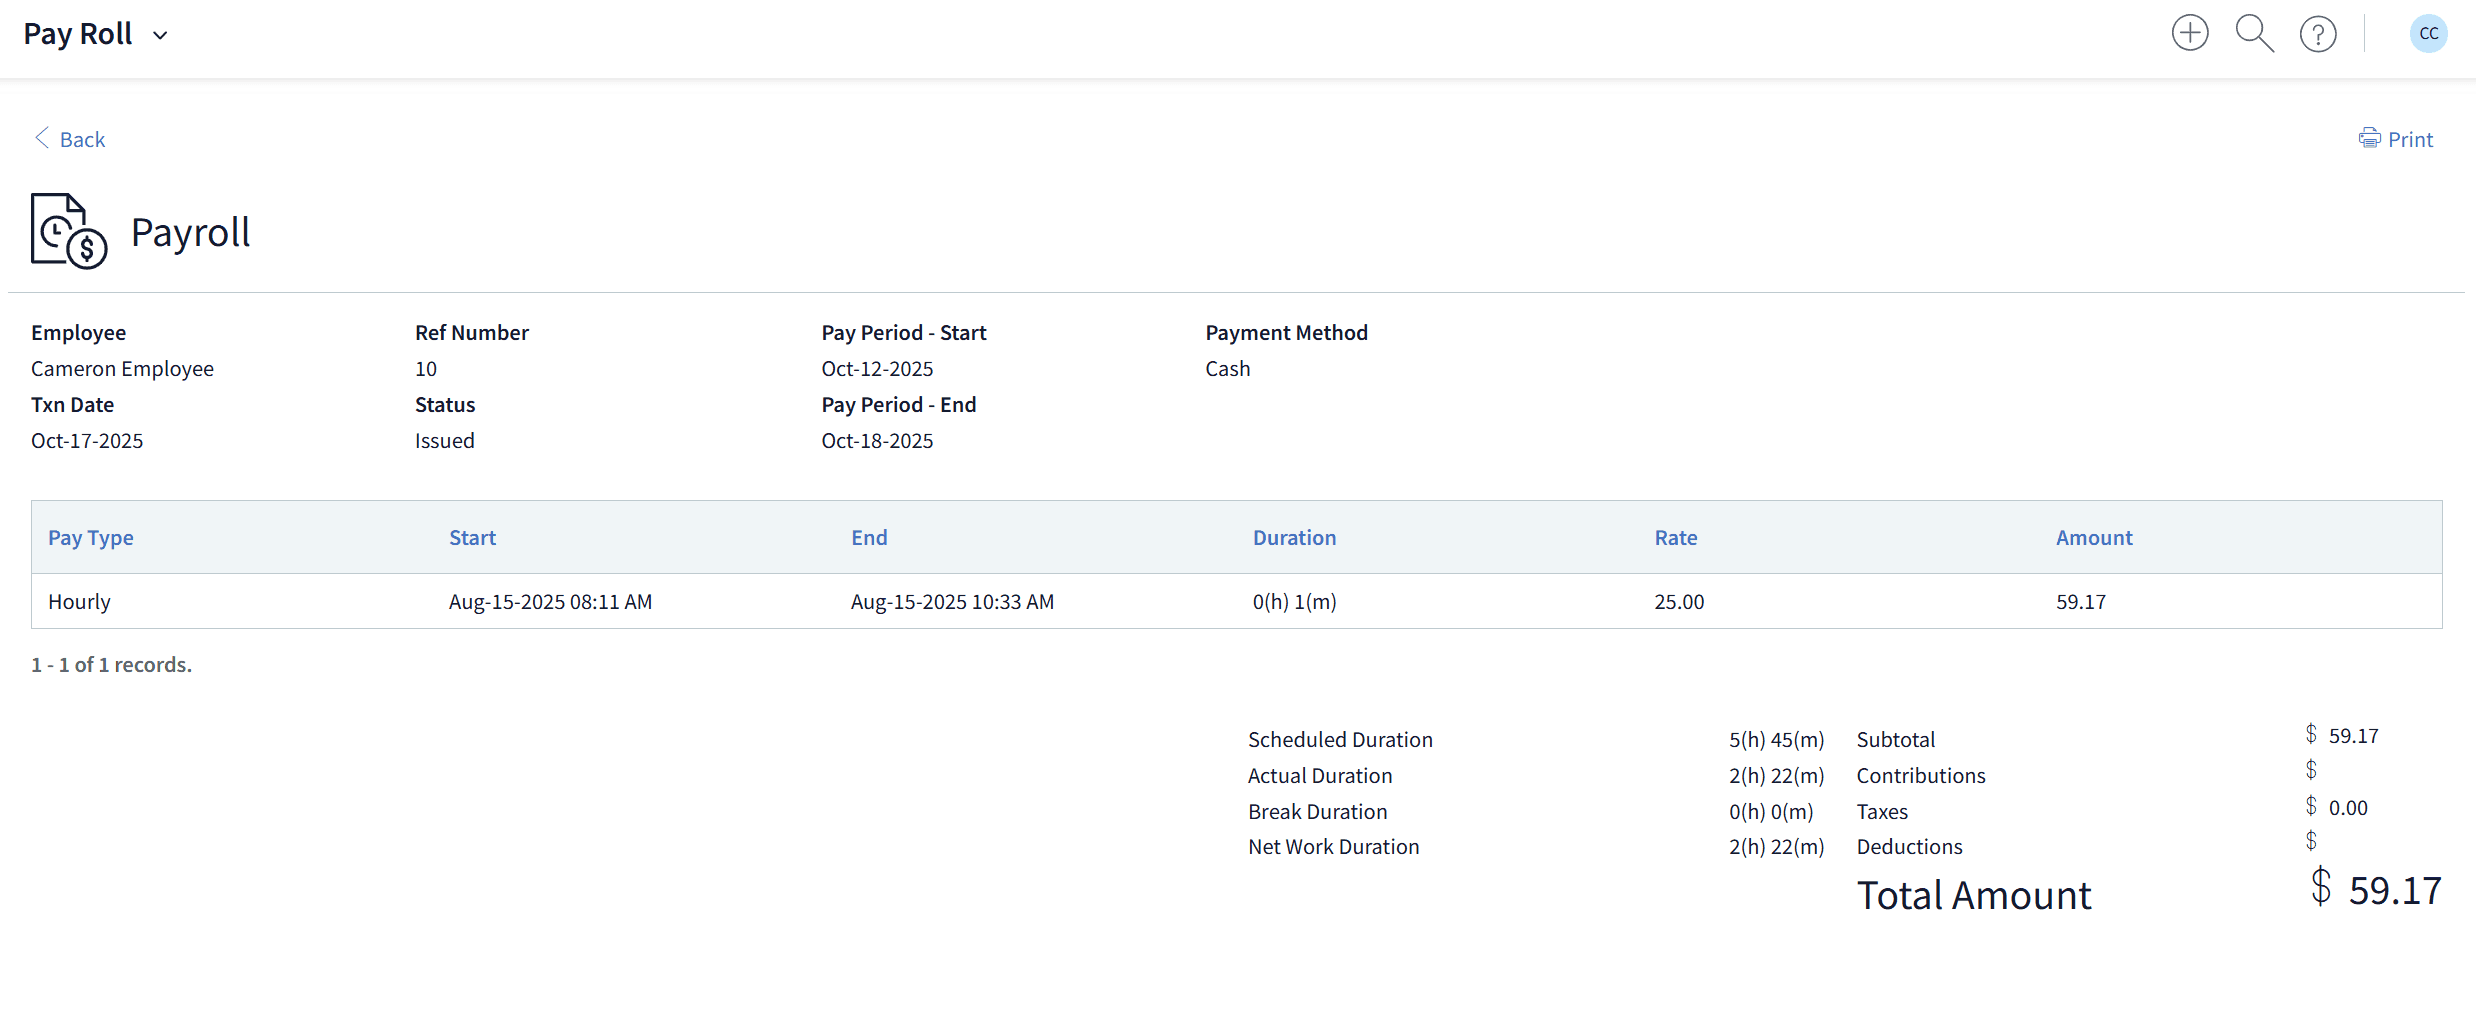
Task: Click pay period start Oct-12-2025
Action: tap(877, 368)
